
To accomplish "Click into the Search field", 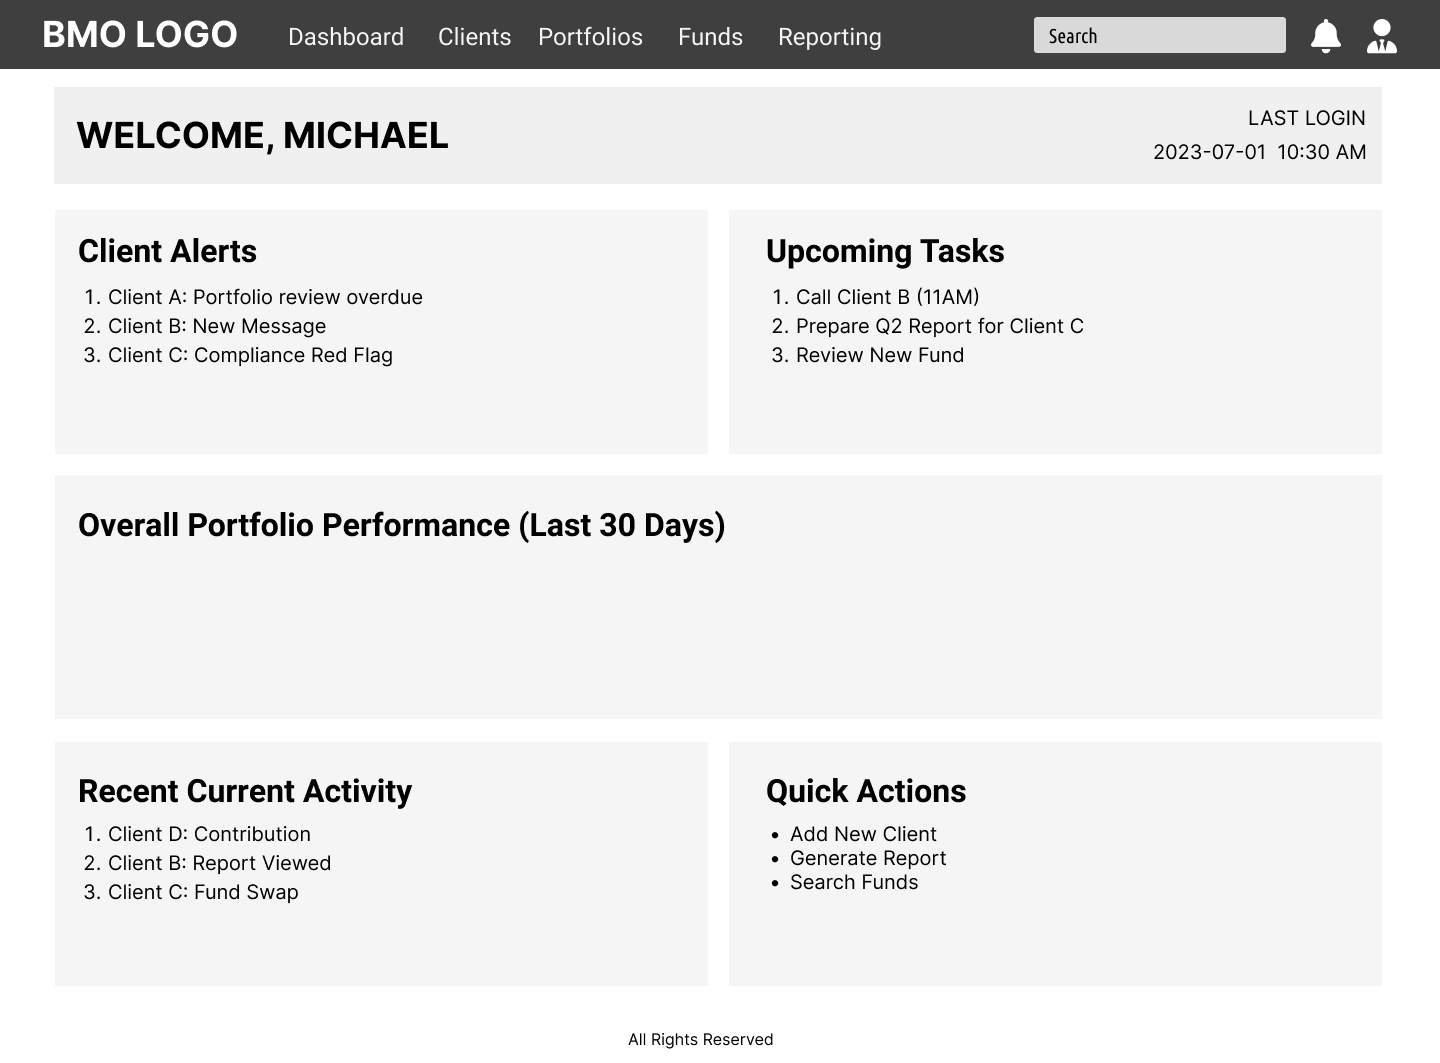I will click(x=1160, y=35).
